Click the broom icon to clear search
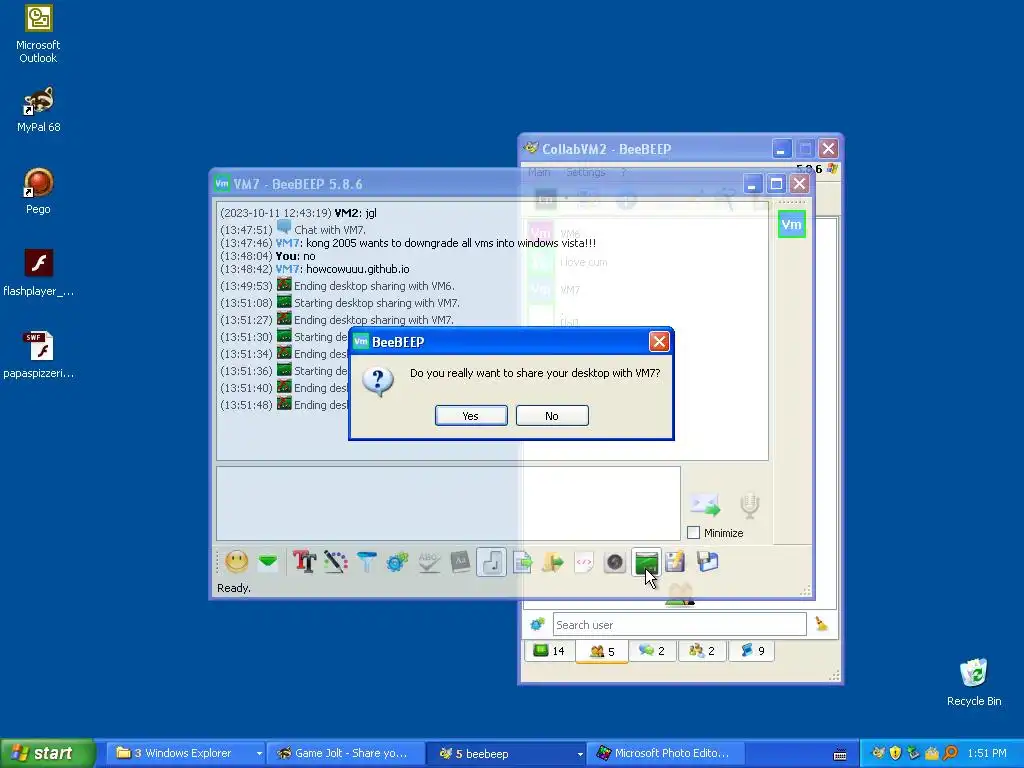 coord(822,624)
